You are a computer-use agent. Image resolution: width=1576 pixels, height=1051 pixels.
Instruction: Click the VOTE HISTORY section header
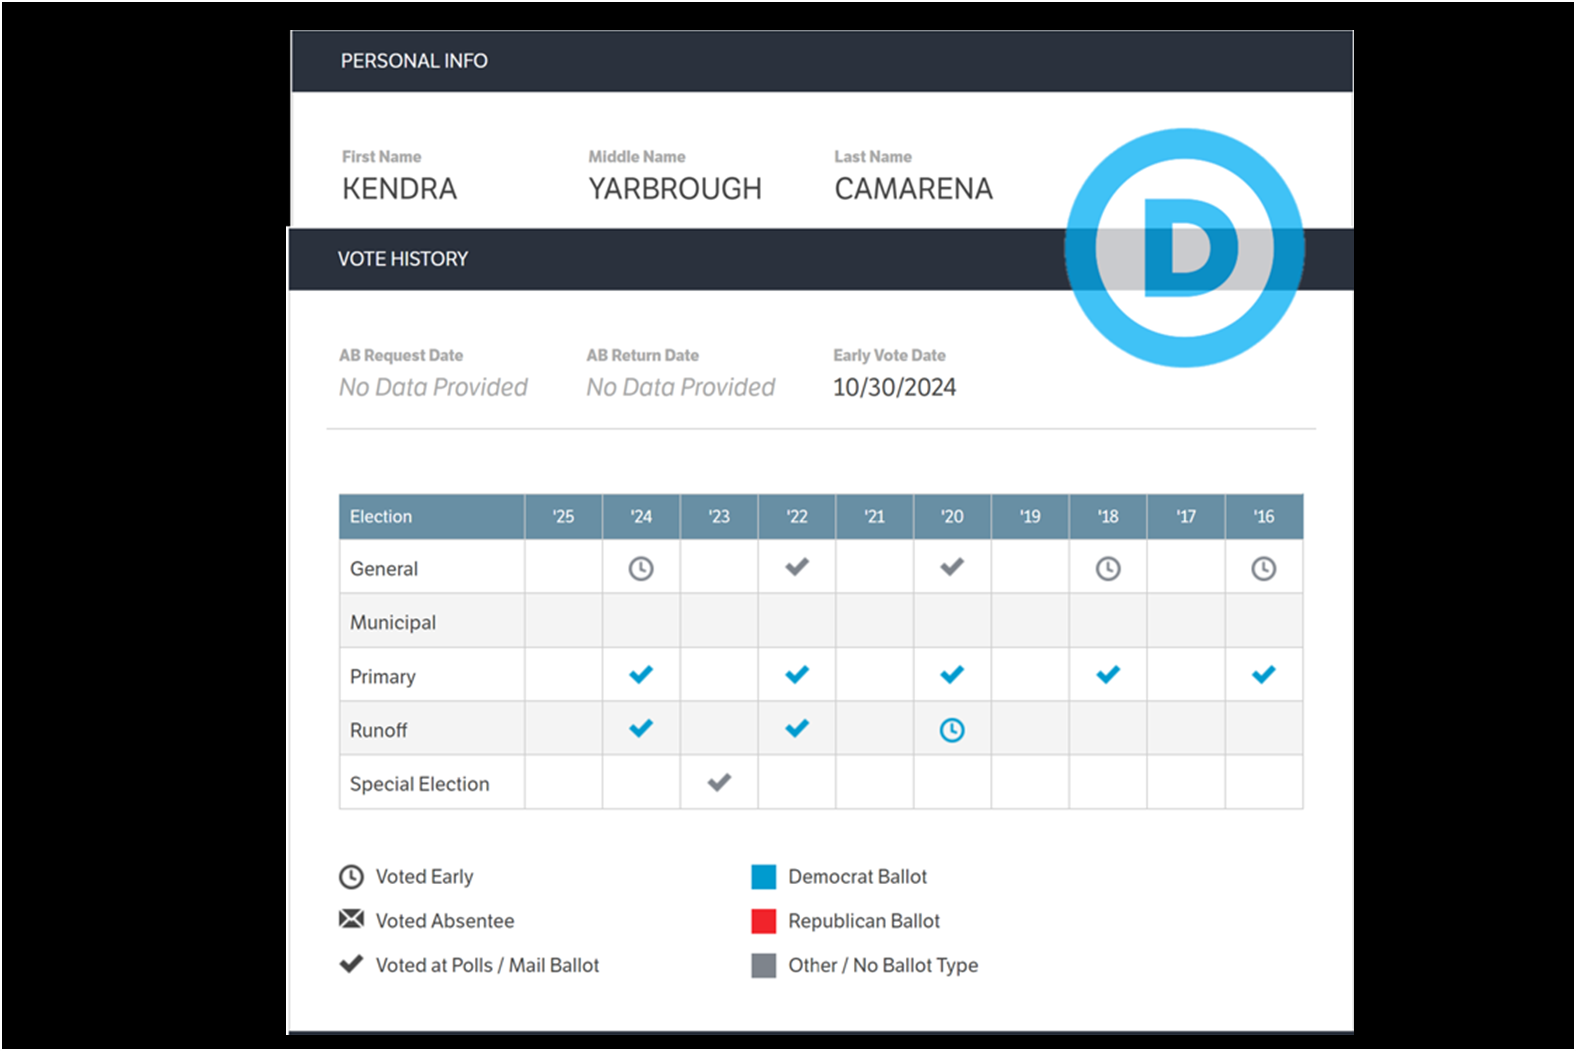point(822,259)
